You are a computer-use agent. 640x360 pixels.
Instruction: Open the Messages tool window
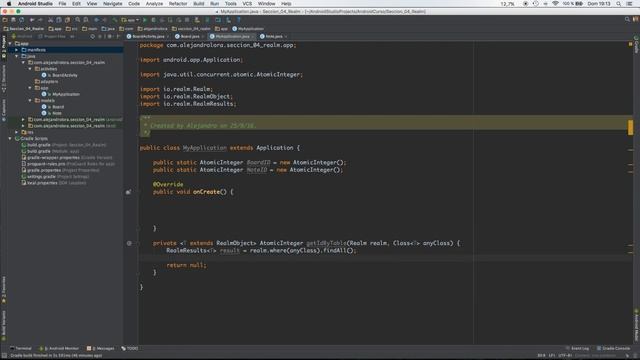point(100,349)
